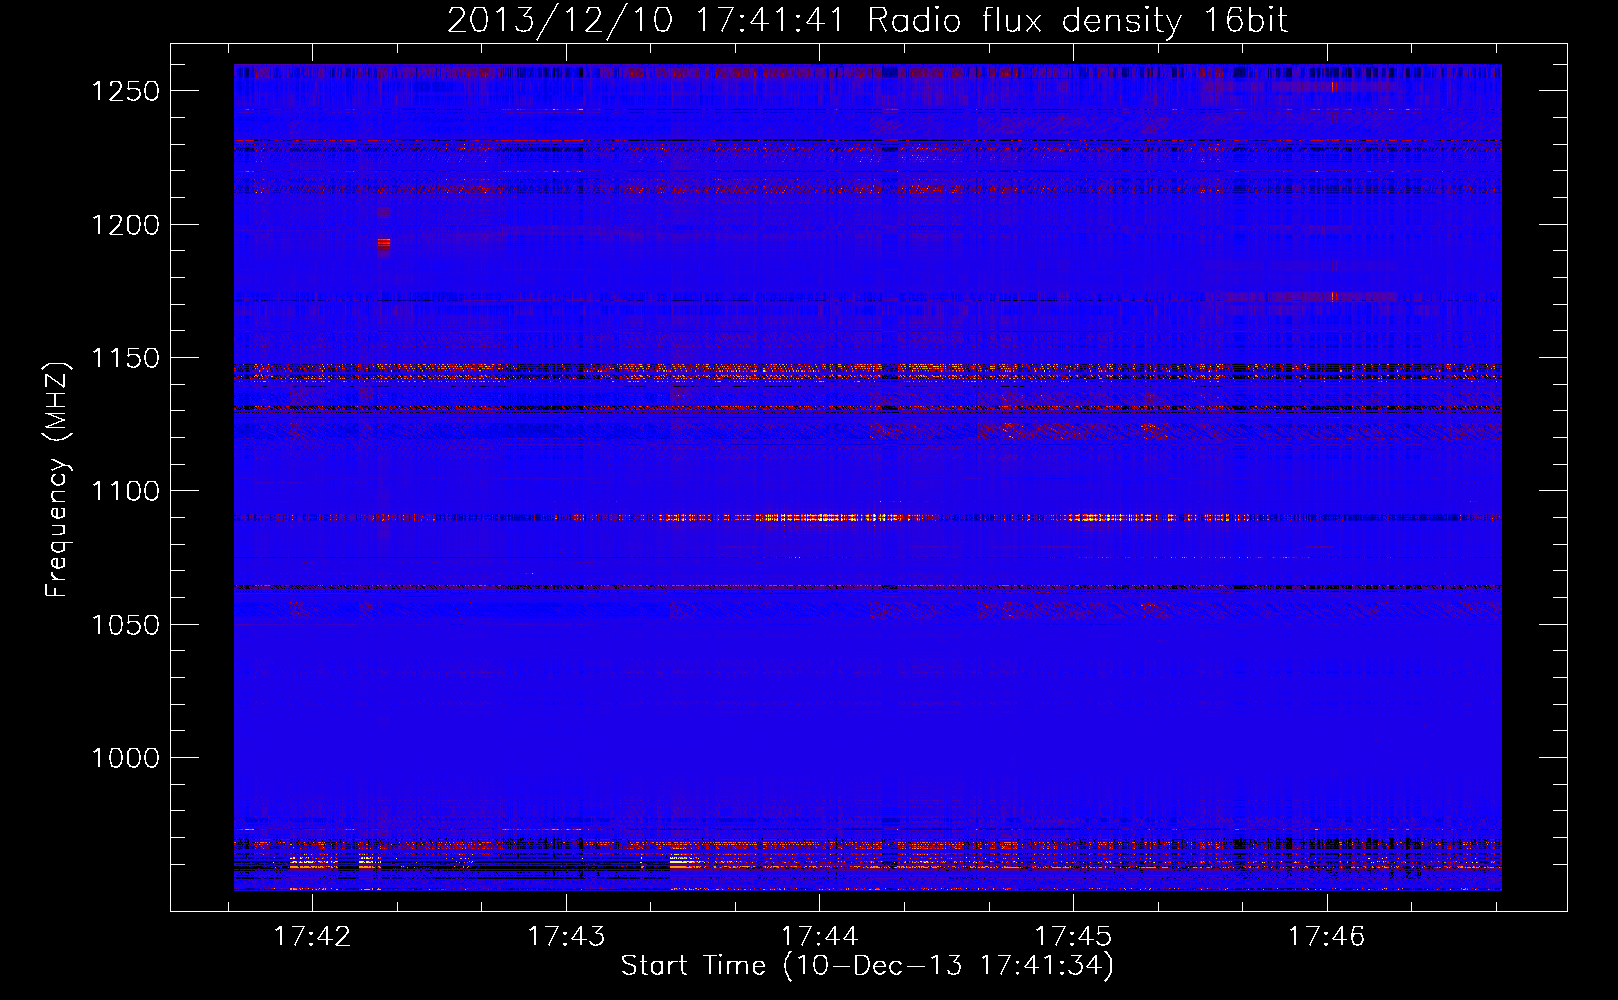This screenshot has width=1618, height=1000.
Task: Click the 1100 frequency tick label
Action: tap(125, 491)
